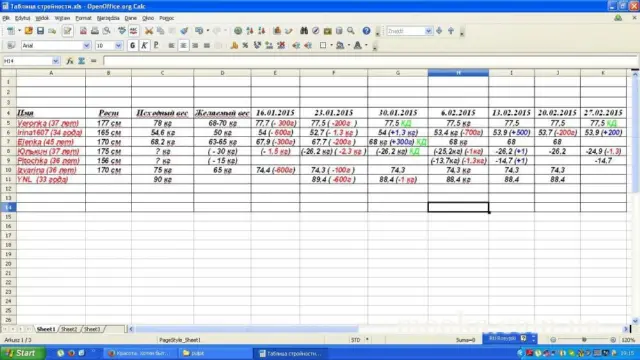Click the Cut scissors icon
This screenshot has width=640, height=360.
149,31
